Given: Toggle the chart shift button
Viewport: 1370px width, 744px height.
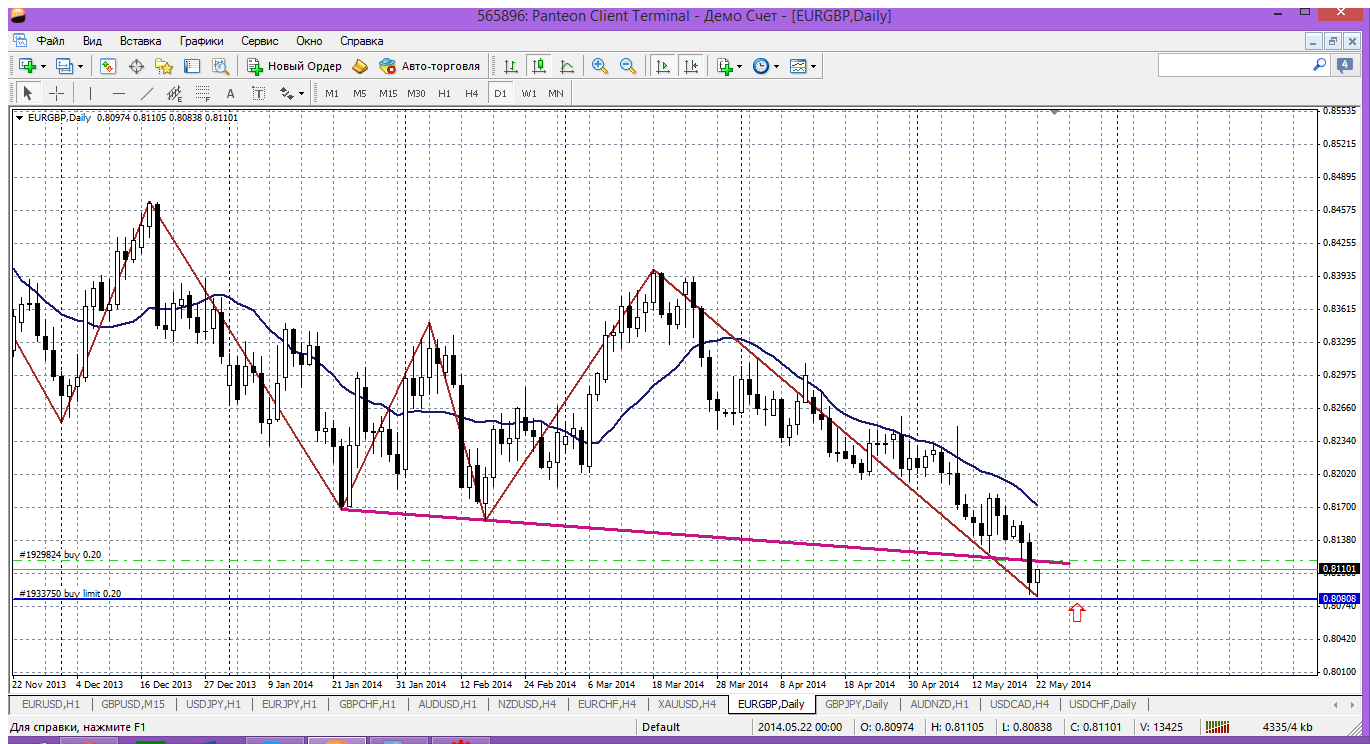Looking at the screenshot, I should click(x=690, y=66).
